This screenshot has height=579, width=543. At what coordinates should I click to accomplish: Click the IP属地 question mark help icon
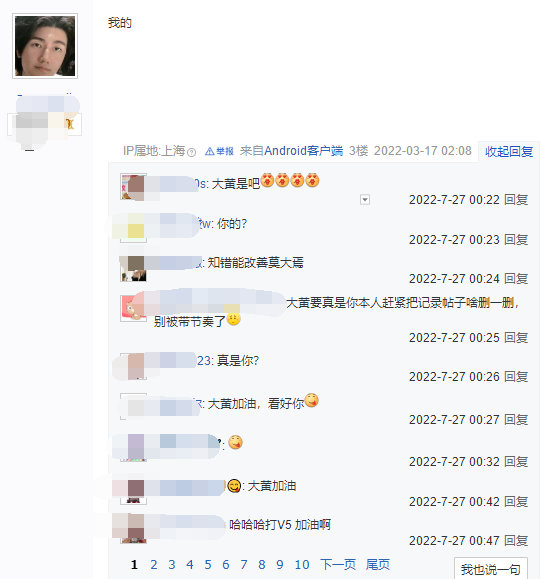click(191, 152)
